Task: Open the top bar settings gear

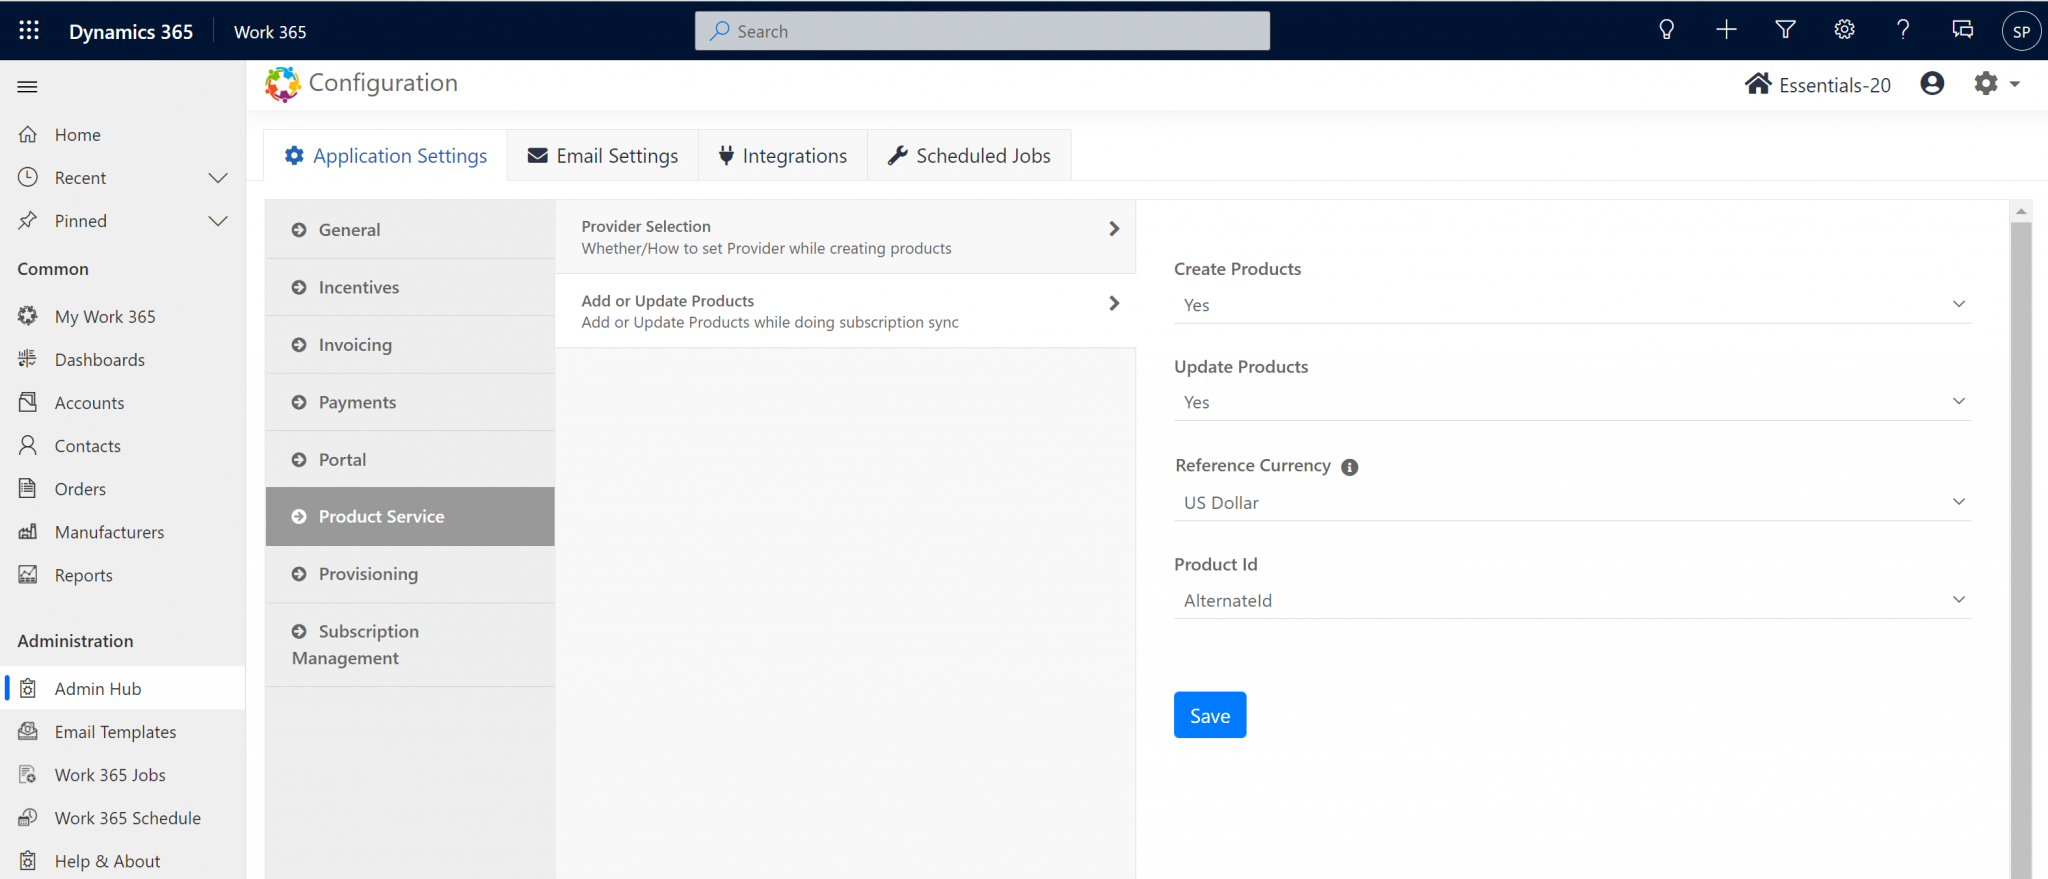Action: 1844,30
